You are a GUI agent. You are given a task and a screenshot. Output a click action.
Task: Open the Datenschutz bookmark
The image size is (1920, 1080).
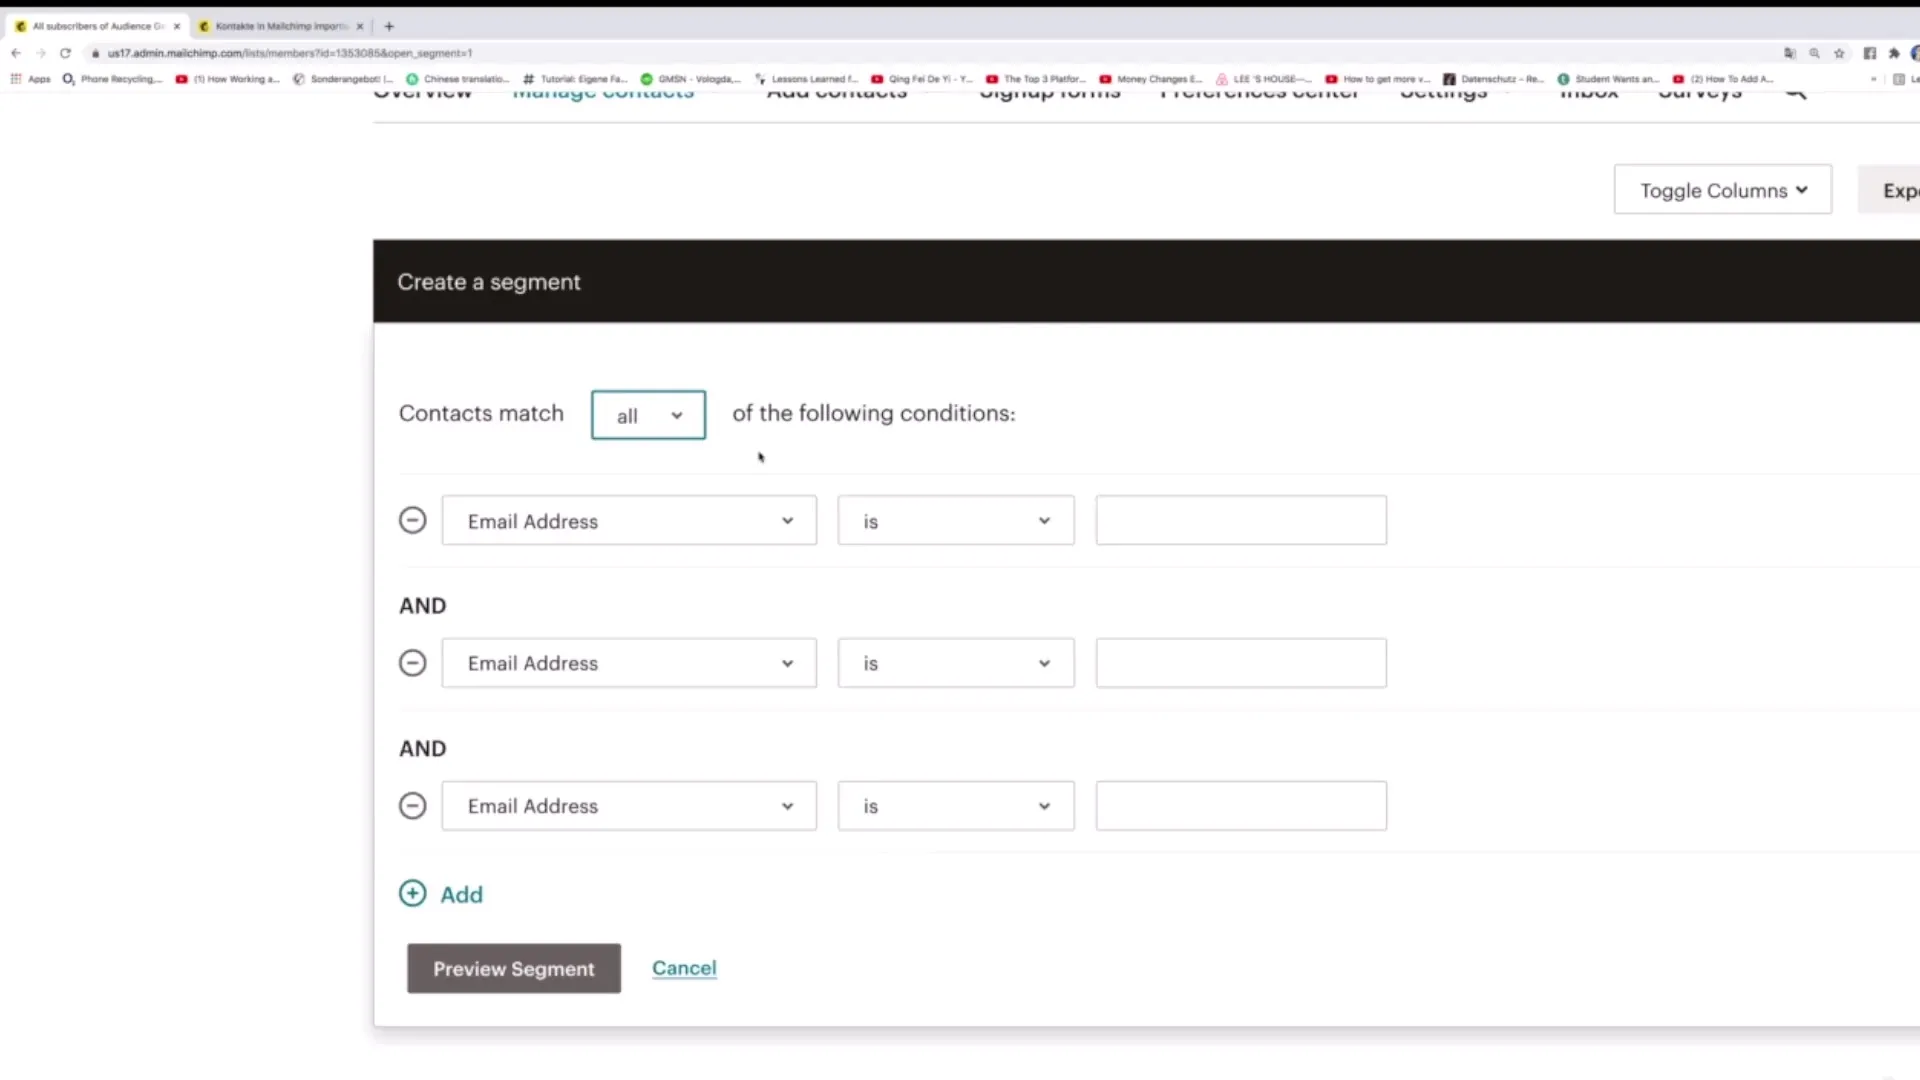click(1494, 79)
